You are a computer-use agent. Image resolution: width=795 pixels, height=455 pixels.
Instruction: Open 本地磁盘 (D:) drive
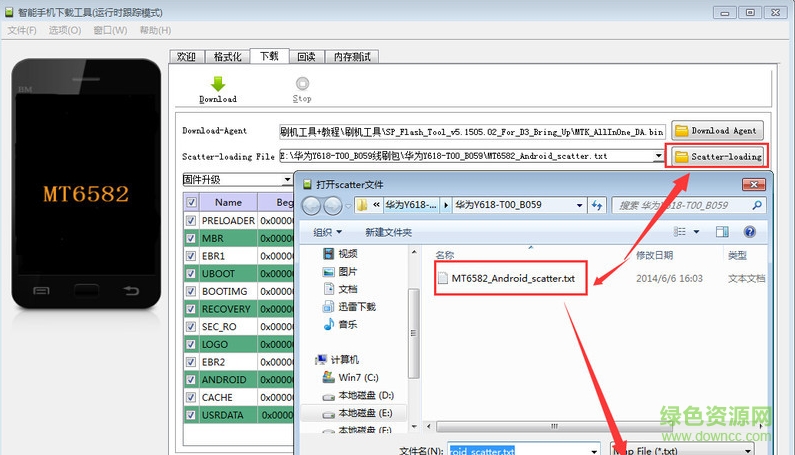[358, 395]
